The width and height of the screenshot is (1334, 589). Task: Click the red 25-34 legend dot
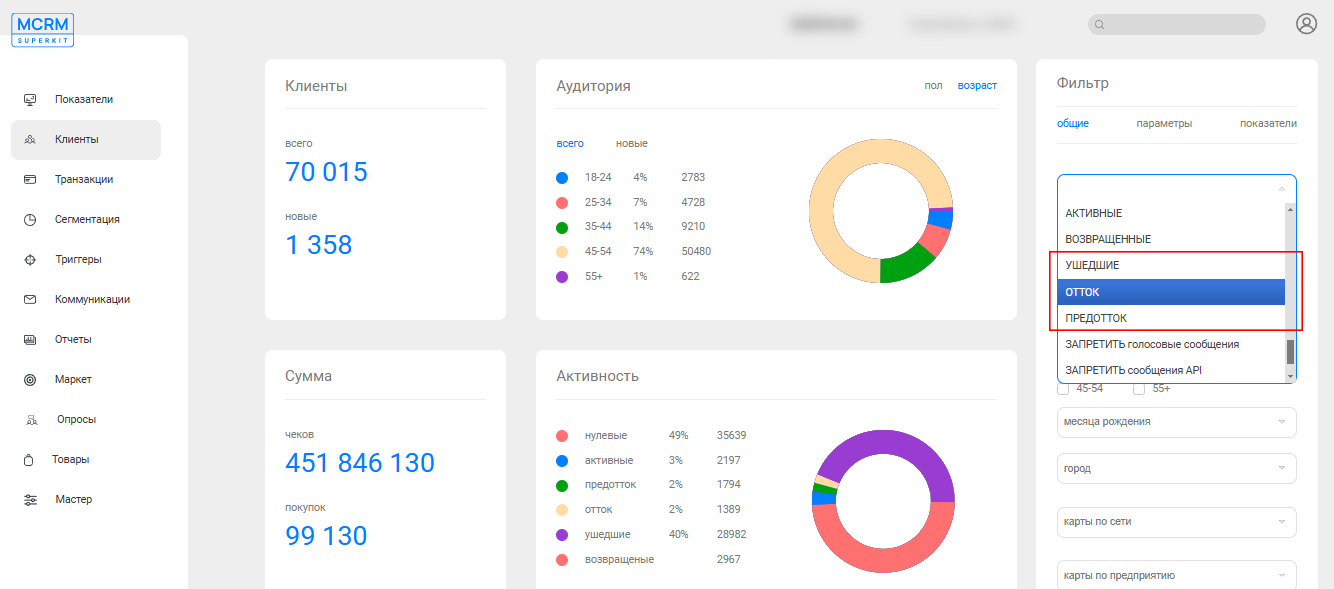pyautogui.click(x=562, y=203)
